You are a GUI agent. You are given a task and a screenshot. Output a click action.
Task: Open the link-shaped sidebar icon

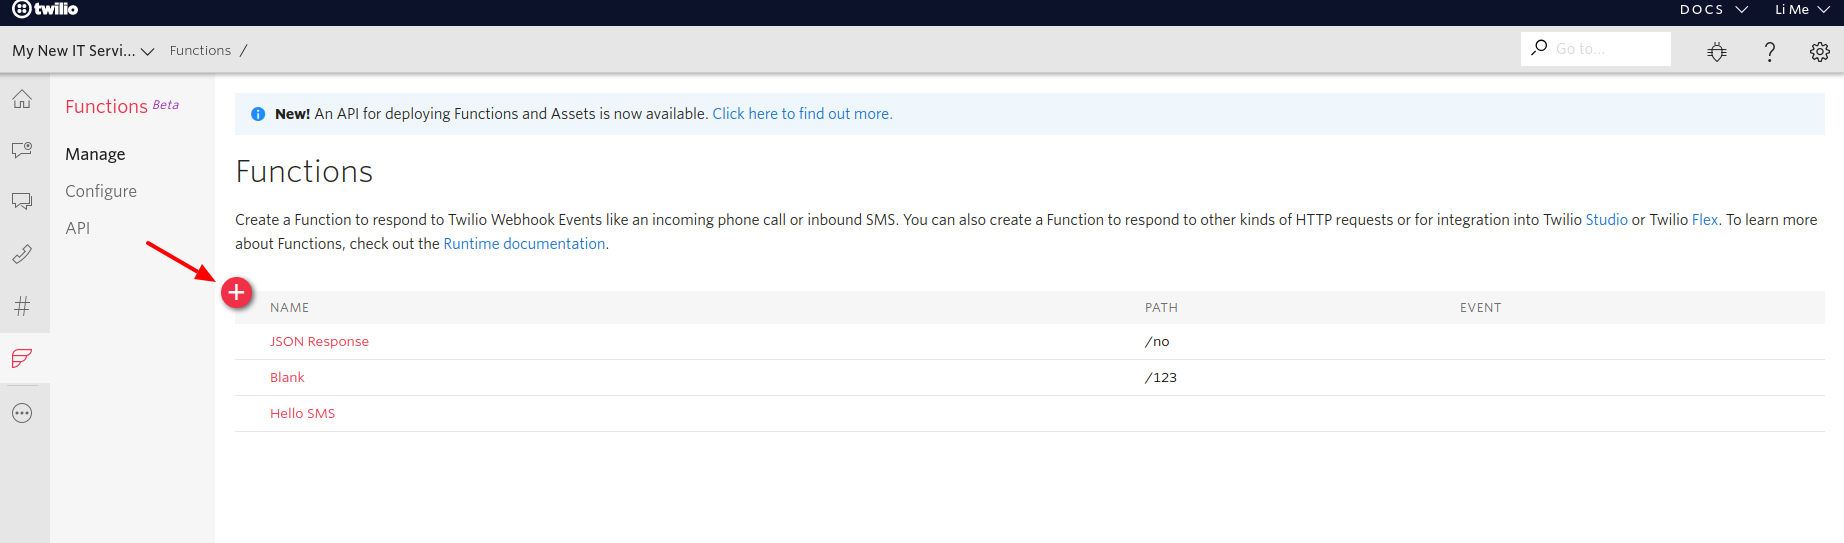click(22, 254)
